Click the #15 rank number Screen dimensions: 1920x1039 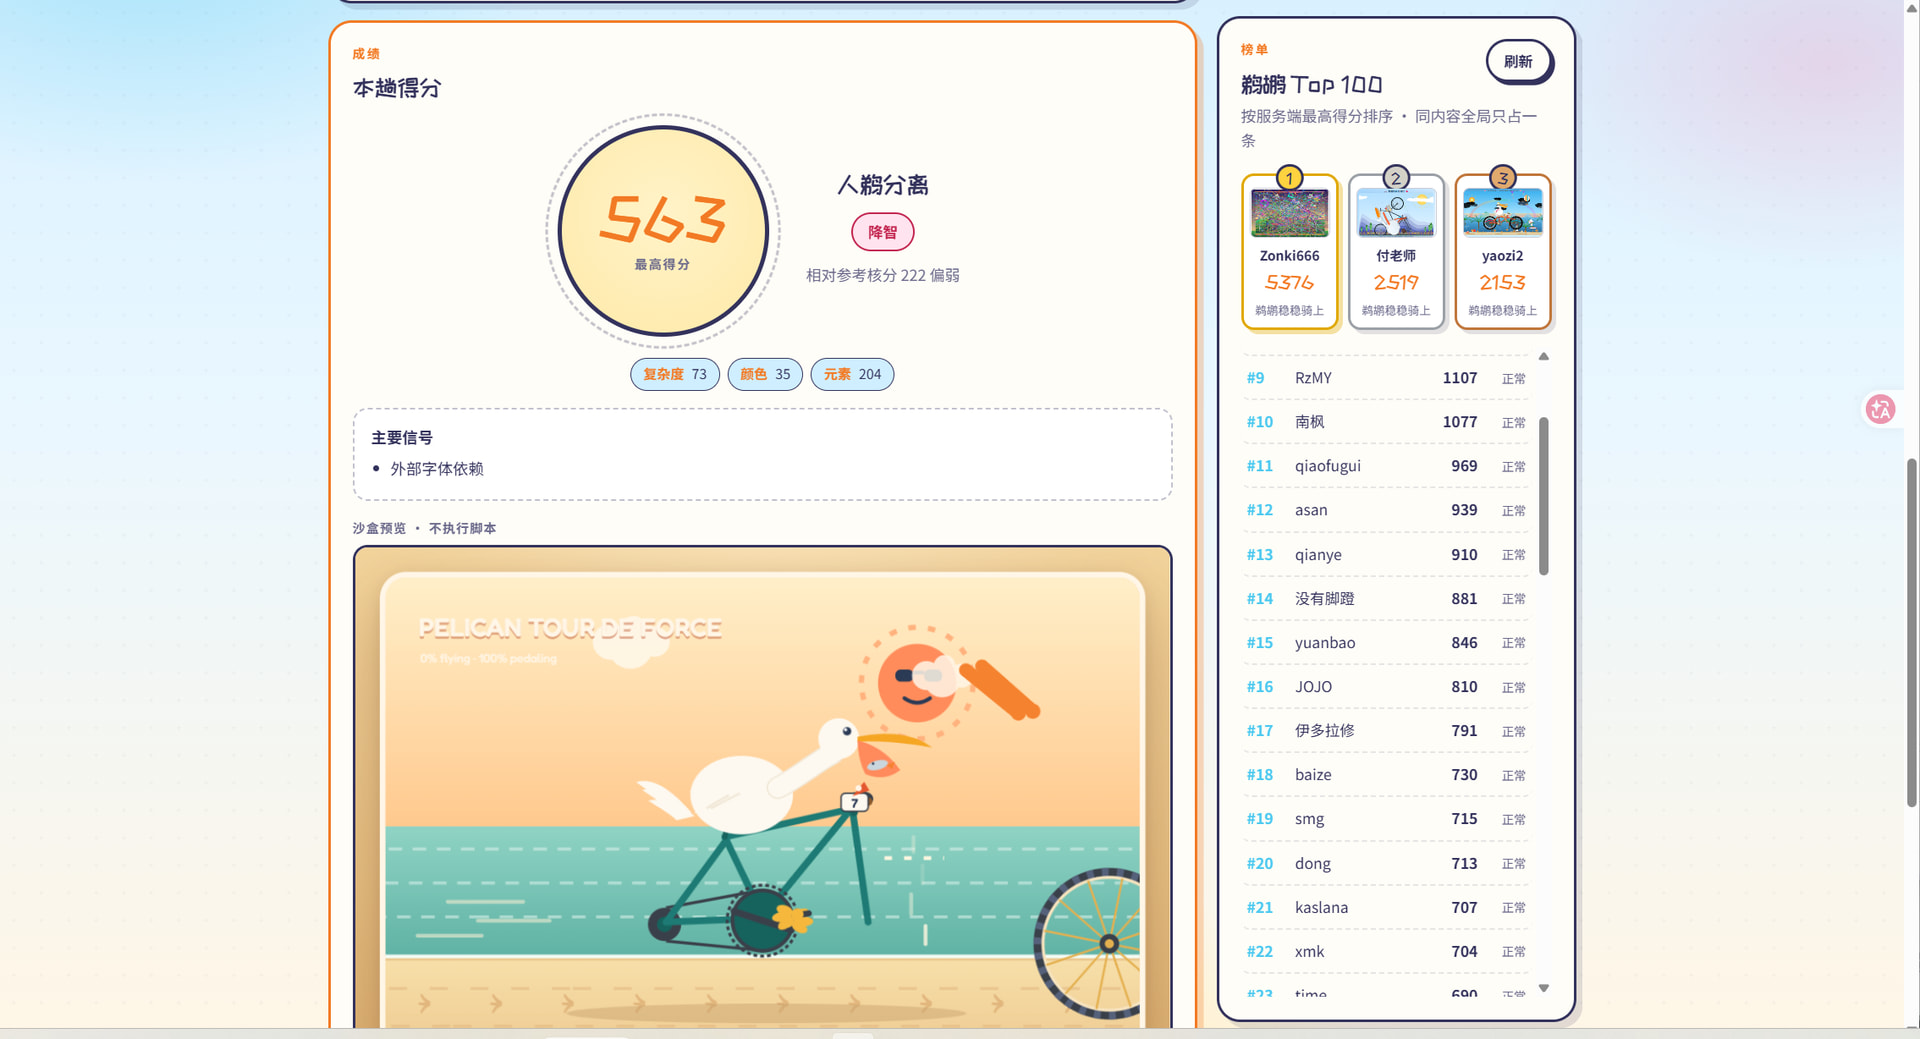[1260, 643]
